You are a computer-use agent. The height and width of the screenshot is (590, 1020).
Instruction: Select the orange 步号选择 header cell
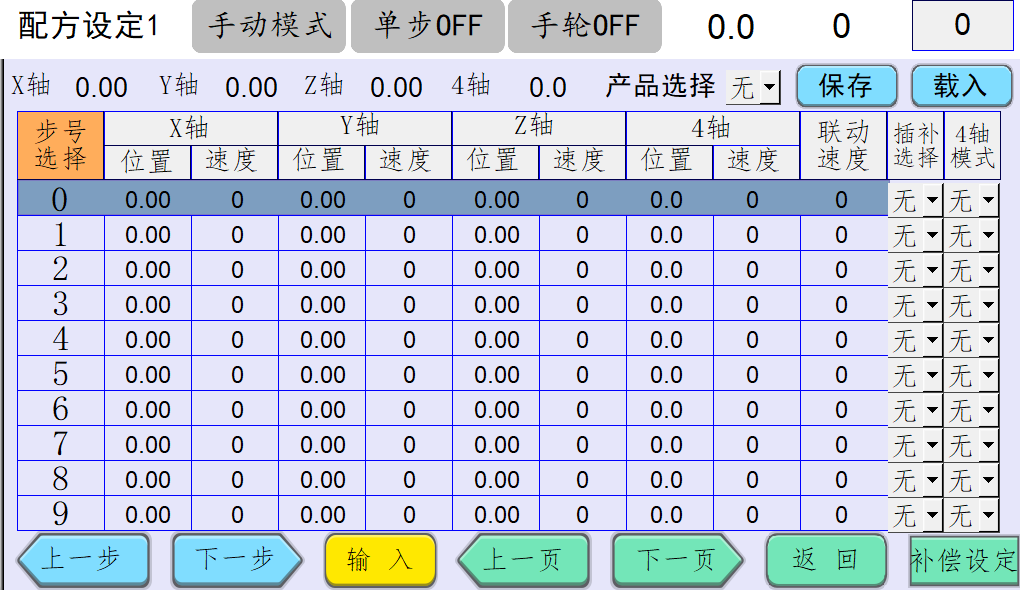[61, 146]
